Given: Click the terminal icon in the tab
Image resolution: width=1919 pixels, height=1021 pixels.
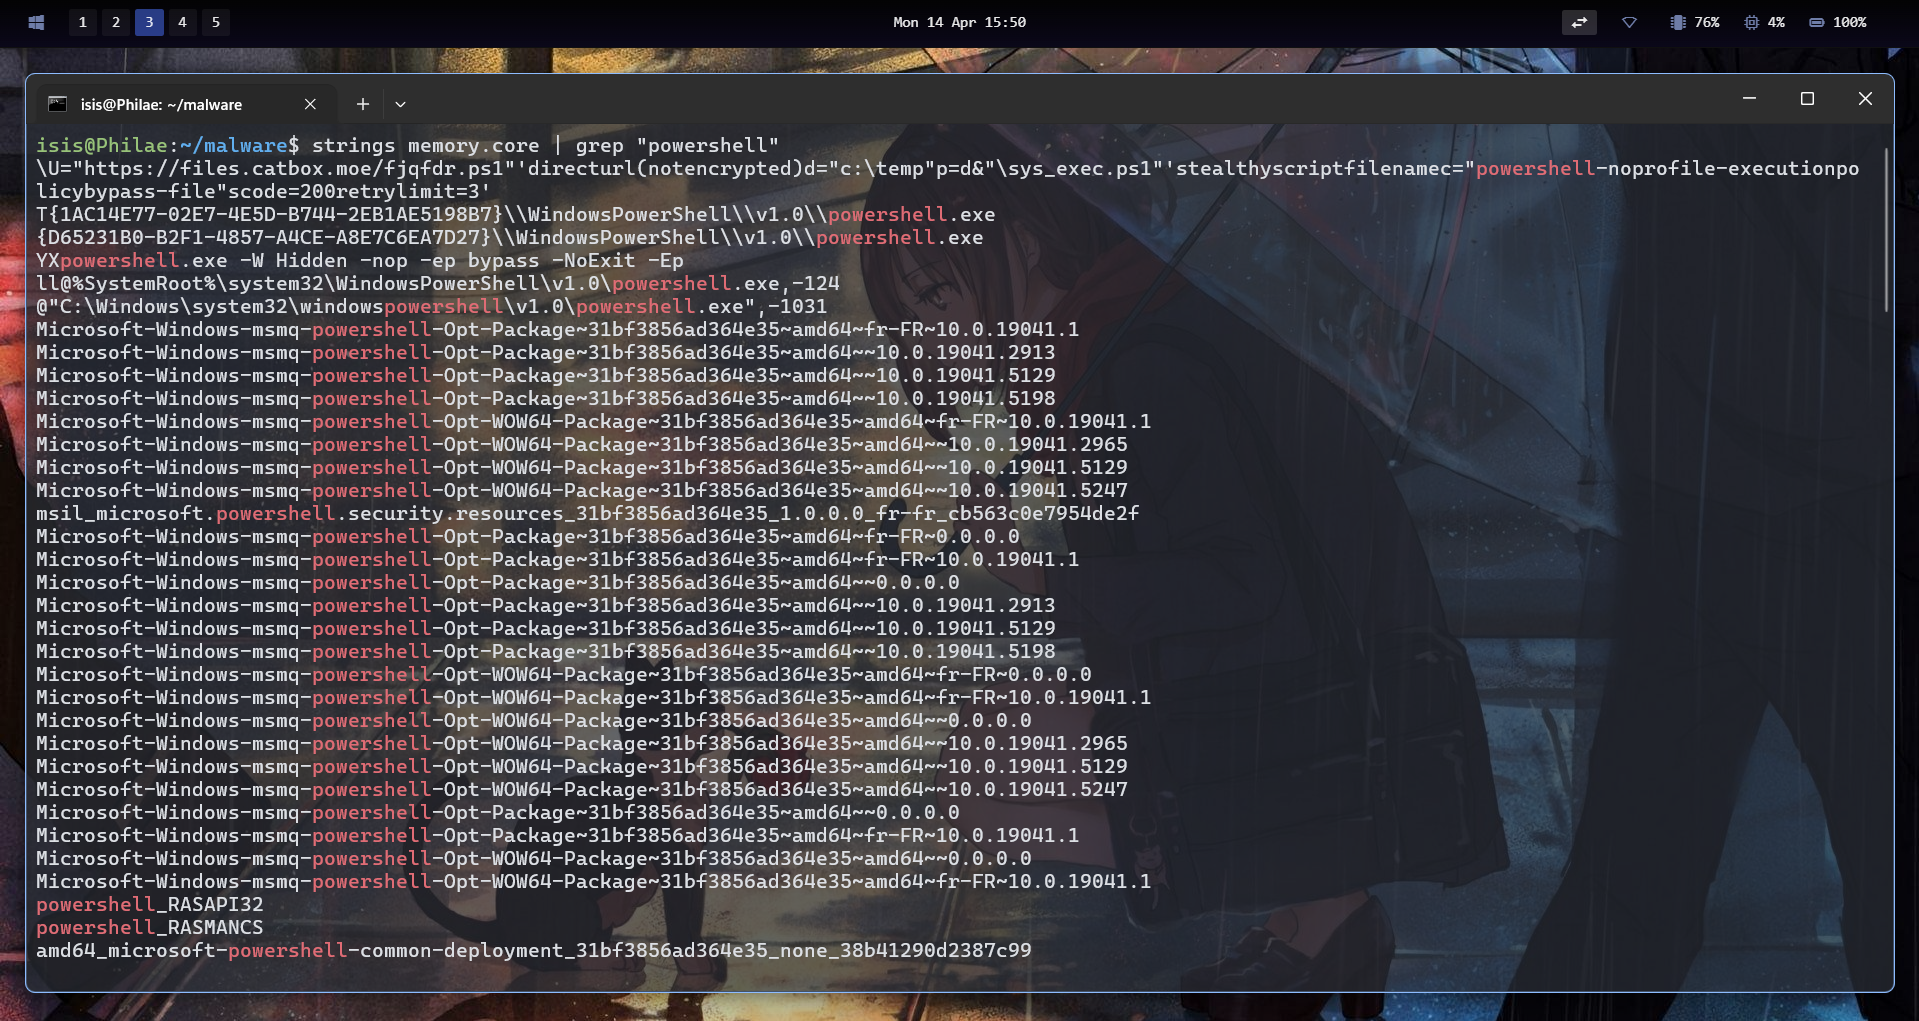Looking at the screenshot, I should coord(58,104).
